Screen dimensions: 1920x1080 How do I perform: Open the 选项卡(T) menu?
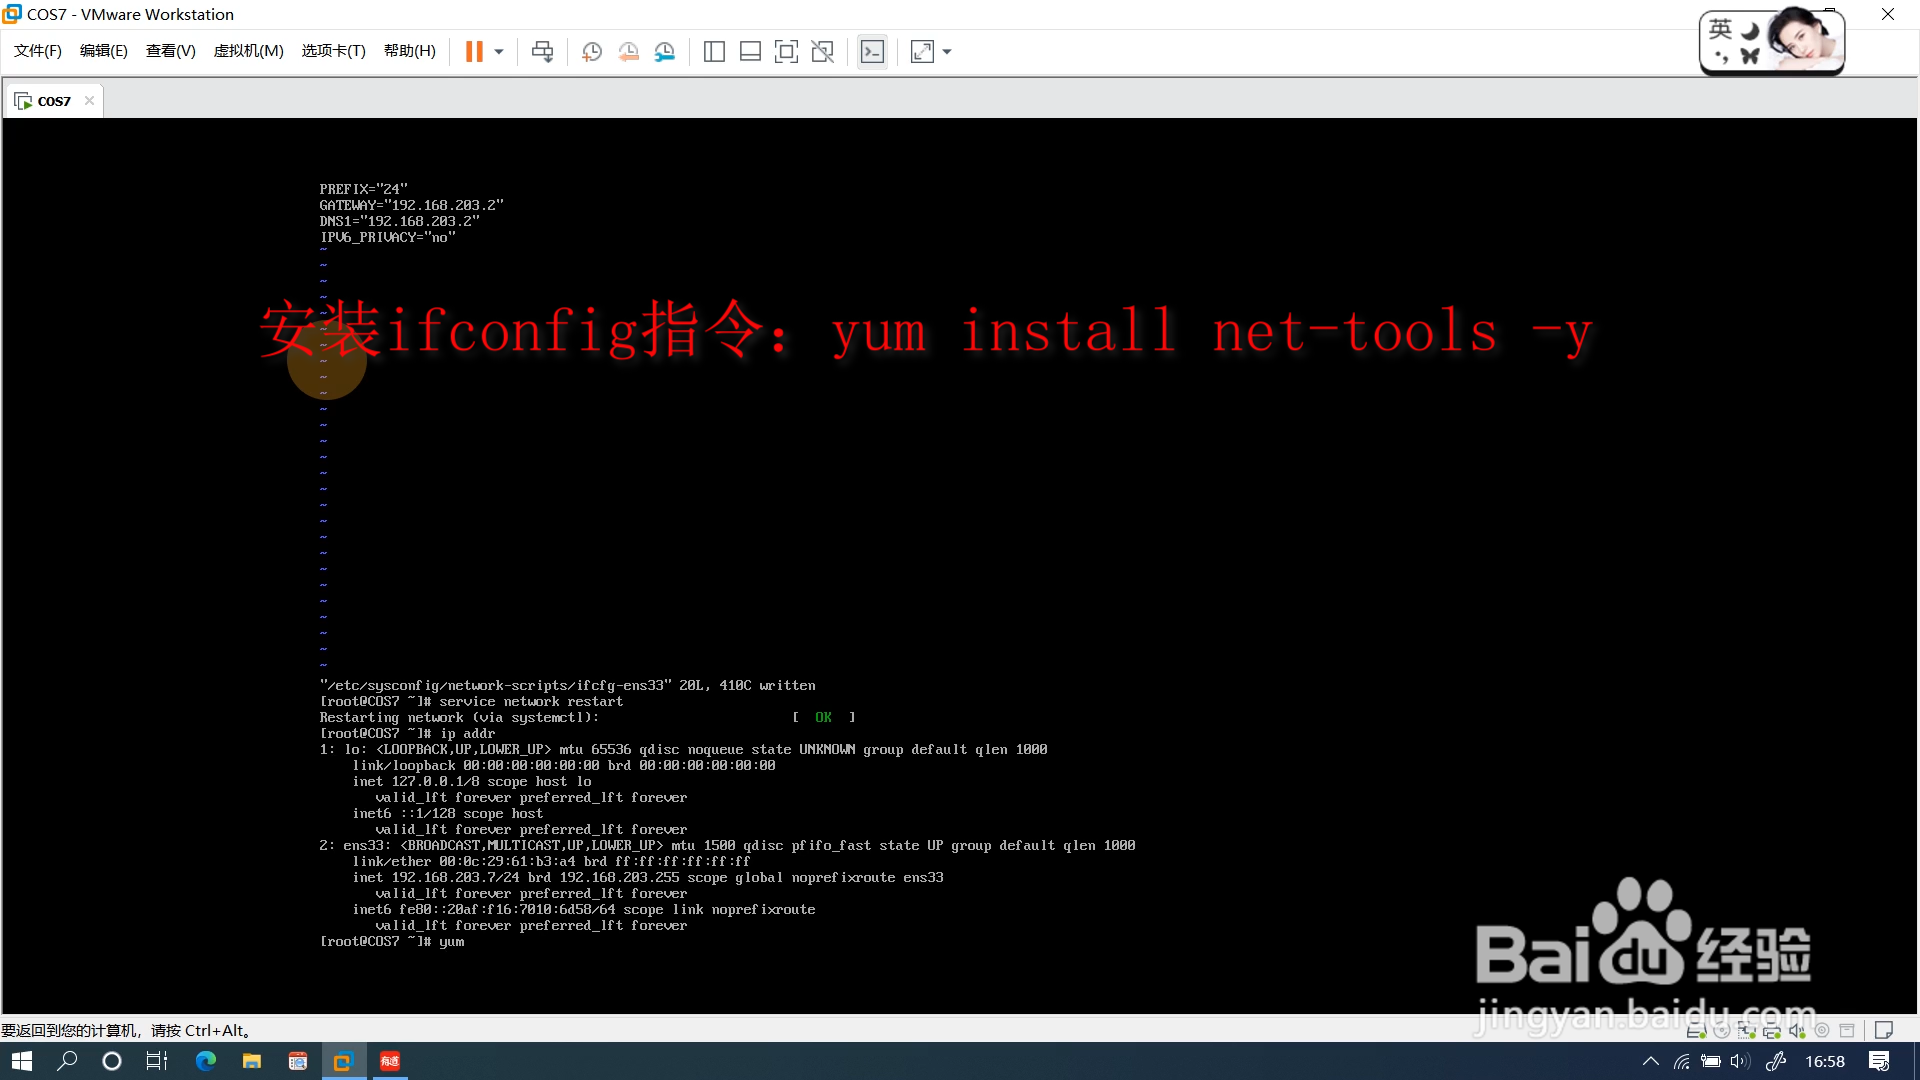tap(333, 51)
